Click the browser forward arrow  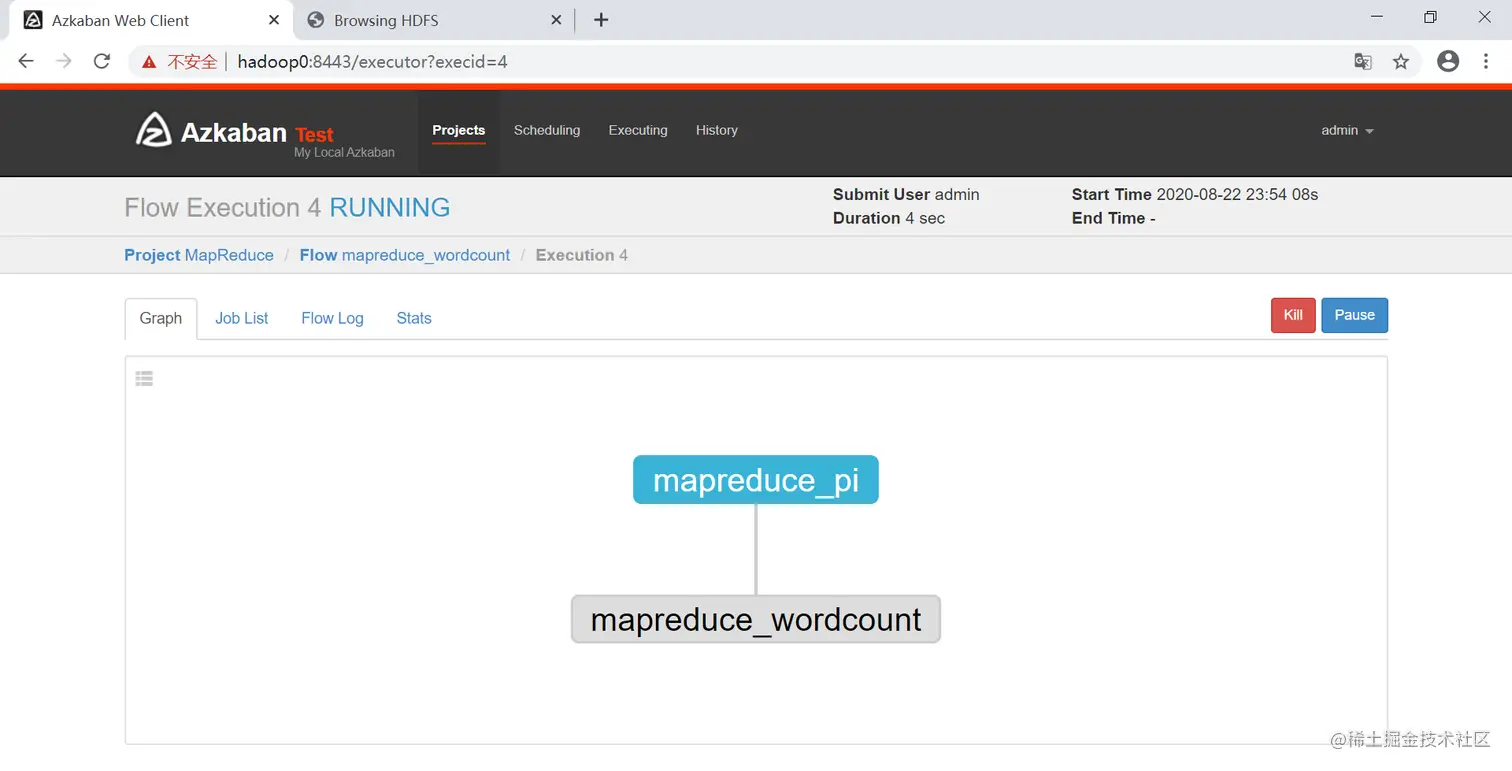coord(64,61)
